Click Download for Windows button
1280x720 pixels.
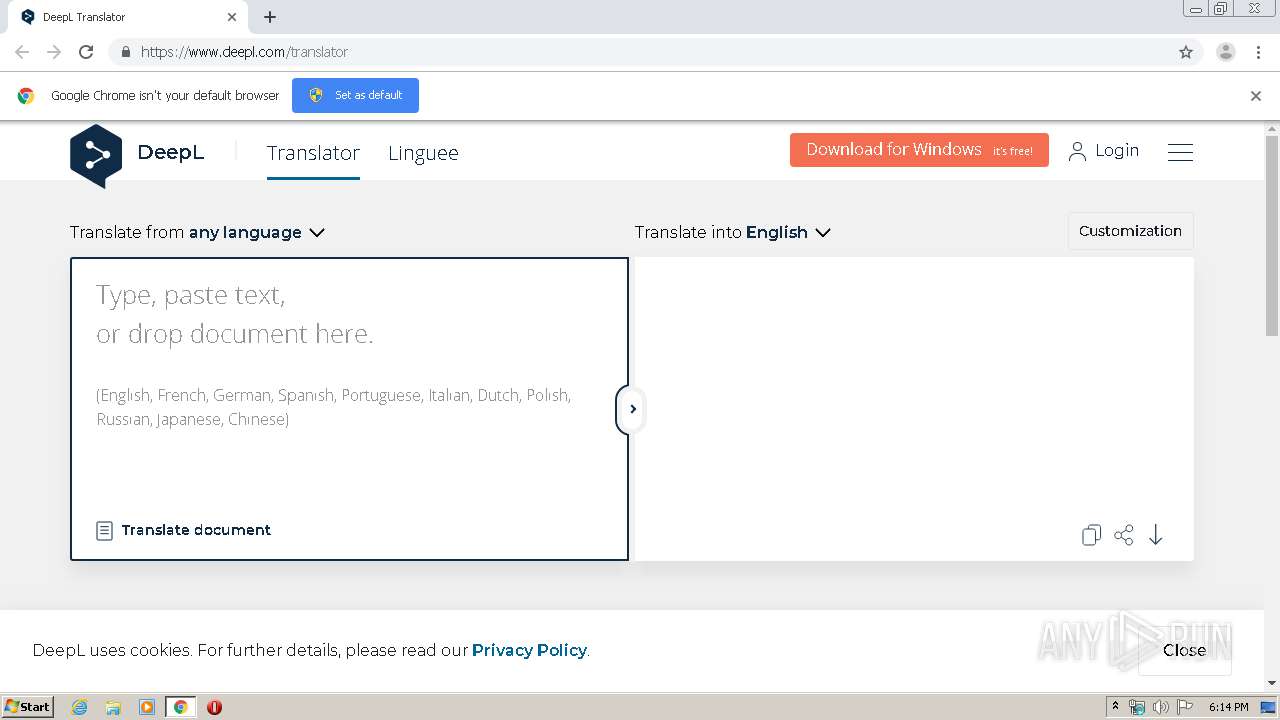pos(919,150)
